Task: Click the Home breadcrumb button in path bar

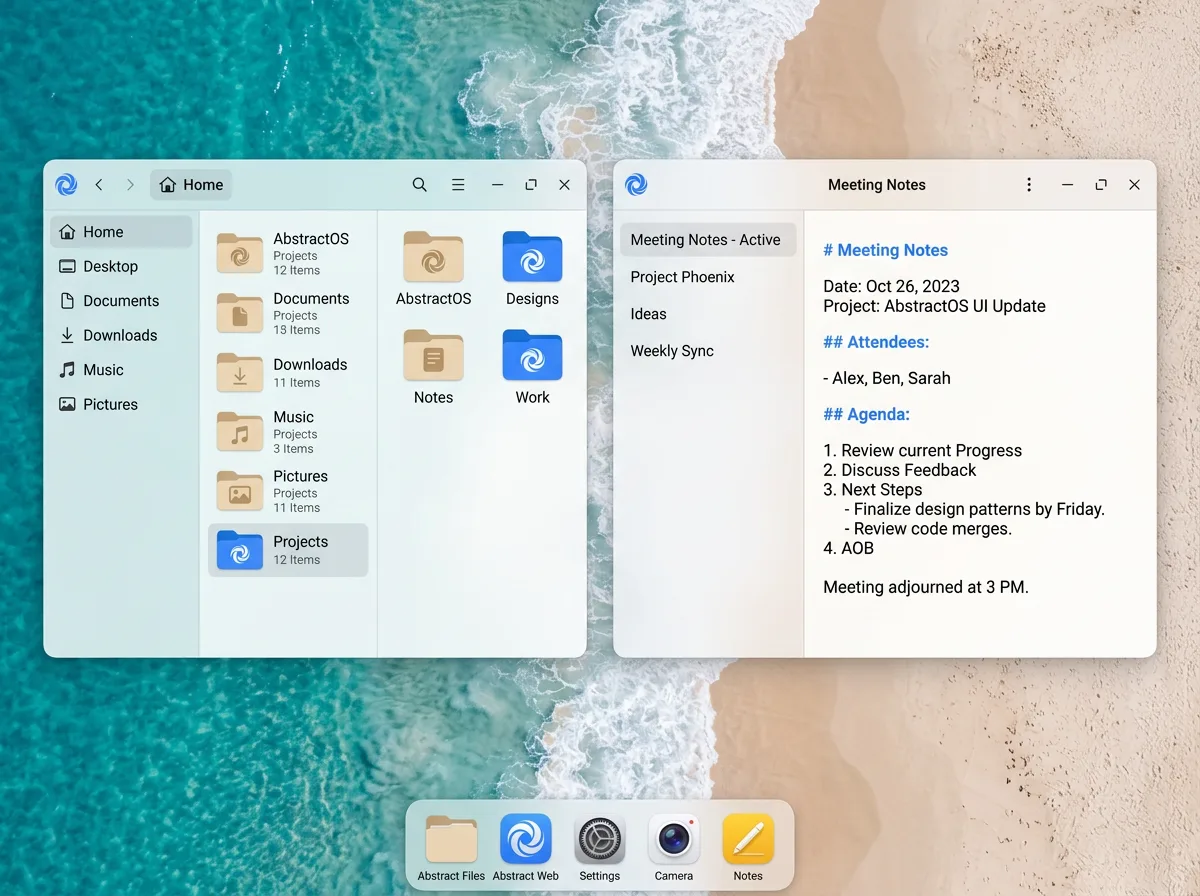Action: pos(191,185)
